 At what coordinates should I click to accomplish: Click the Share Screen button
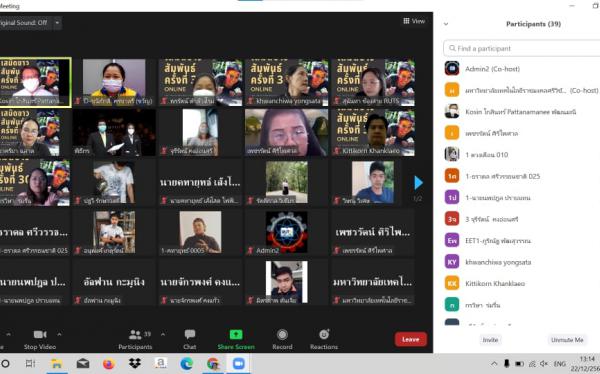tap(236, 339)
